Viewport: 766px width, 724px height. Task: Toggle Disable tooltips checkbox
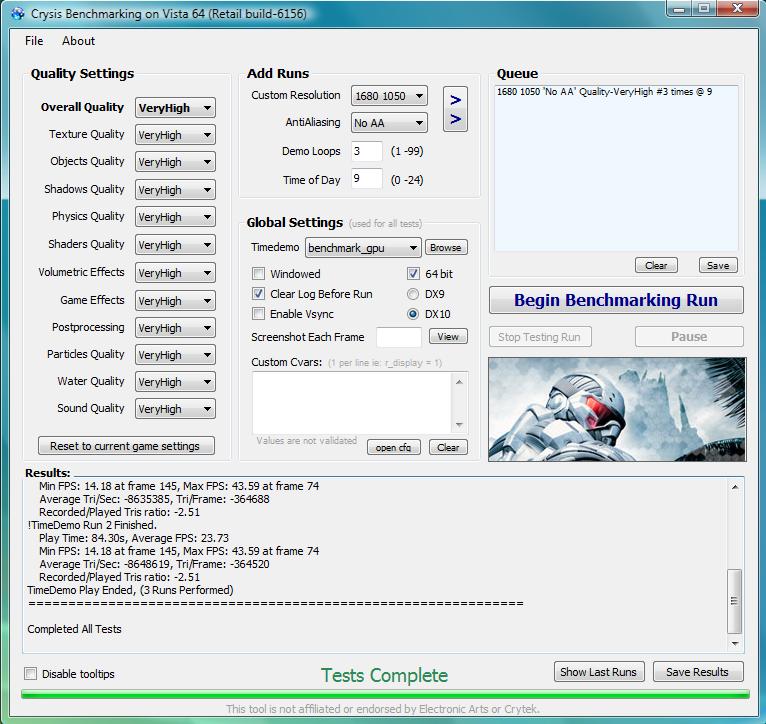(30, 674)
